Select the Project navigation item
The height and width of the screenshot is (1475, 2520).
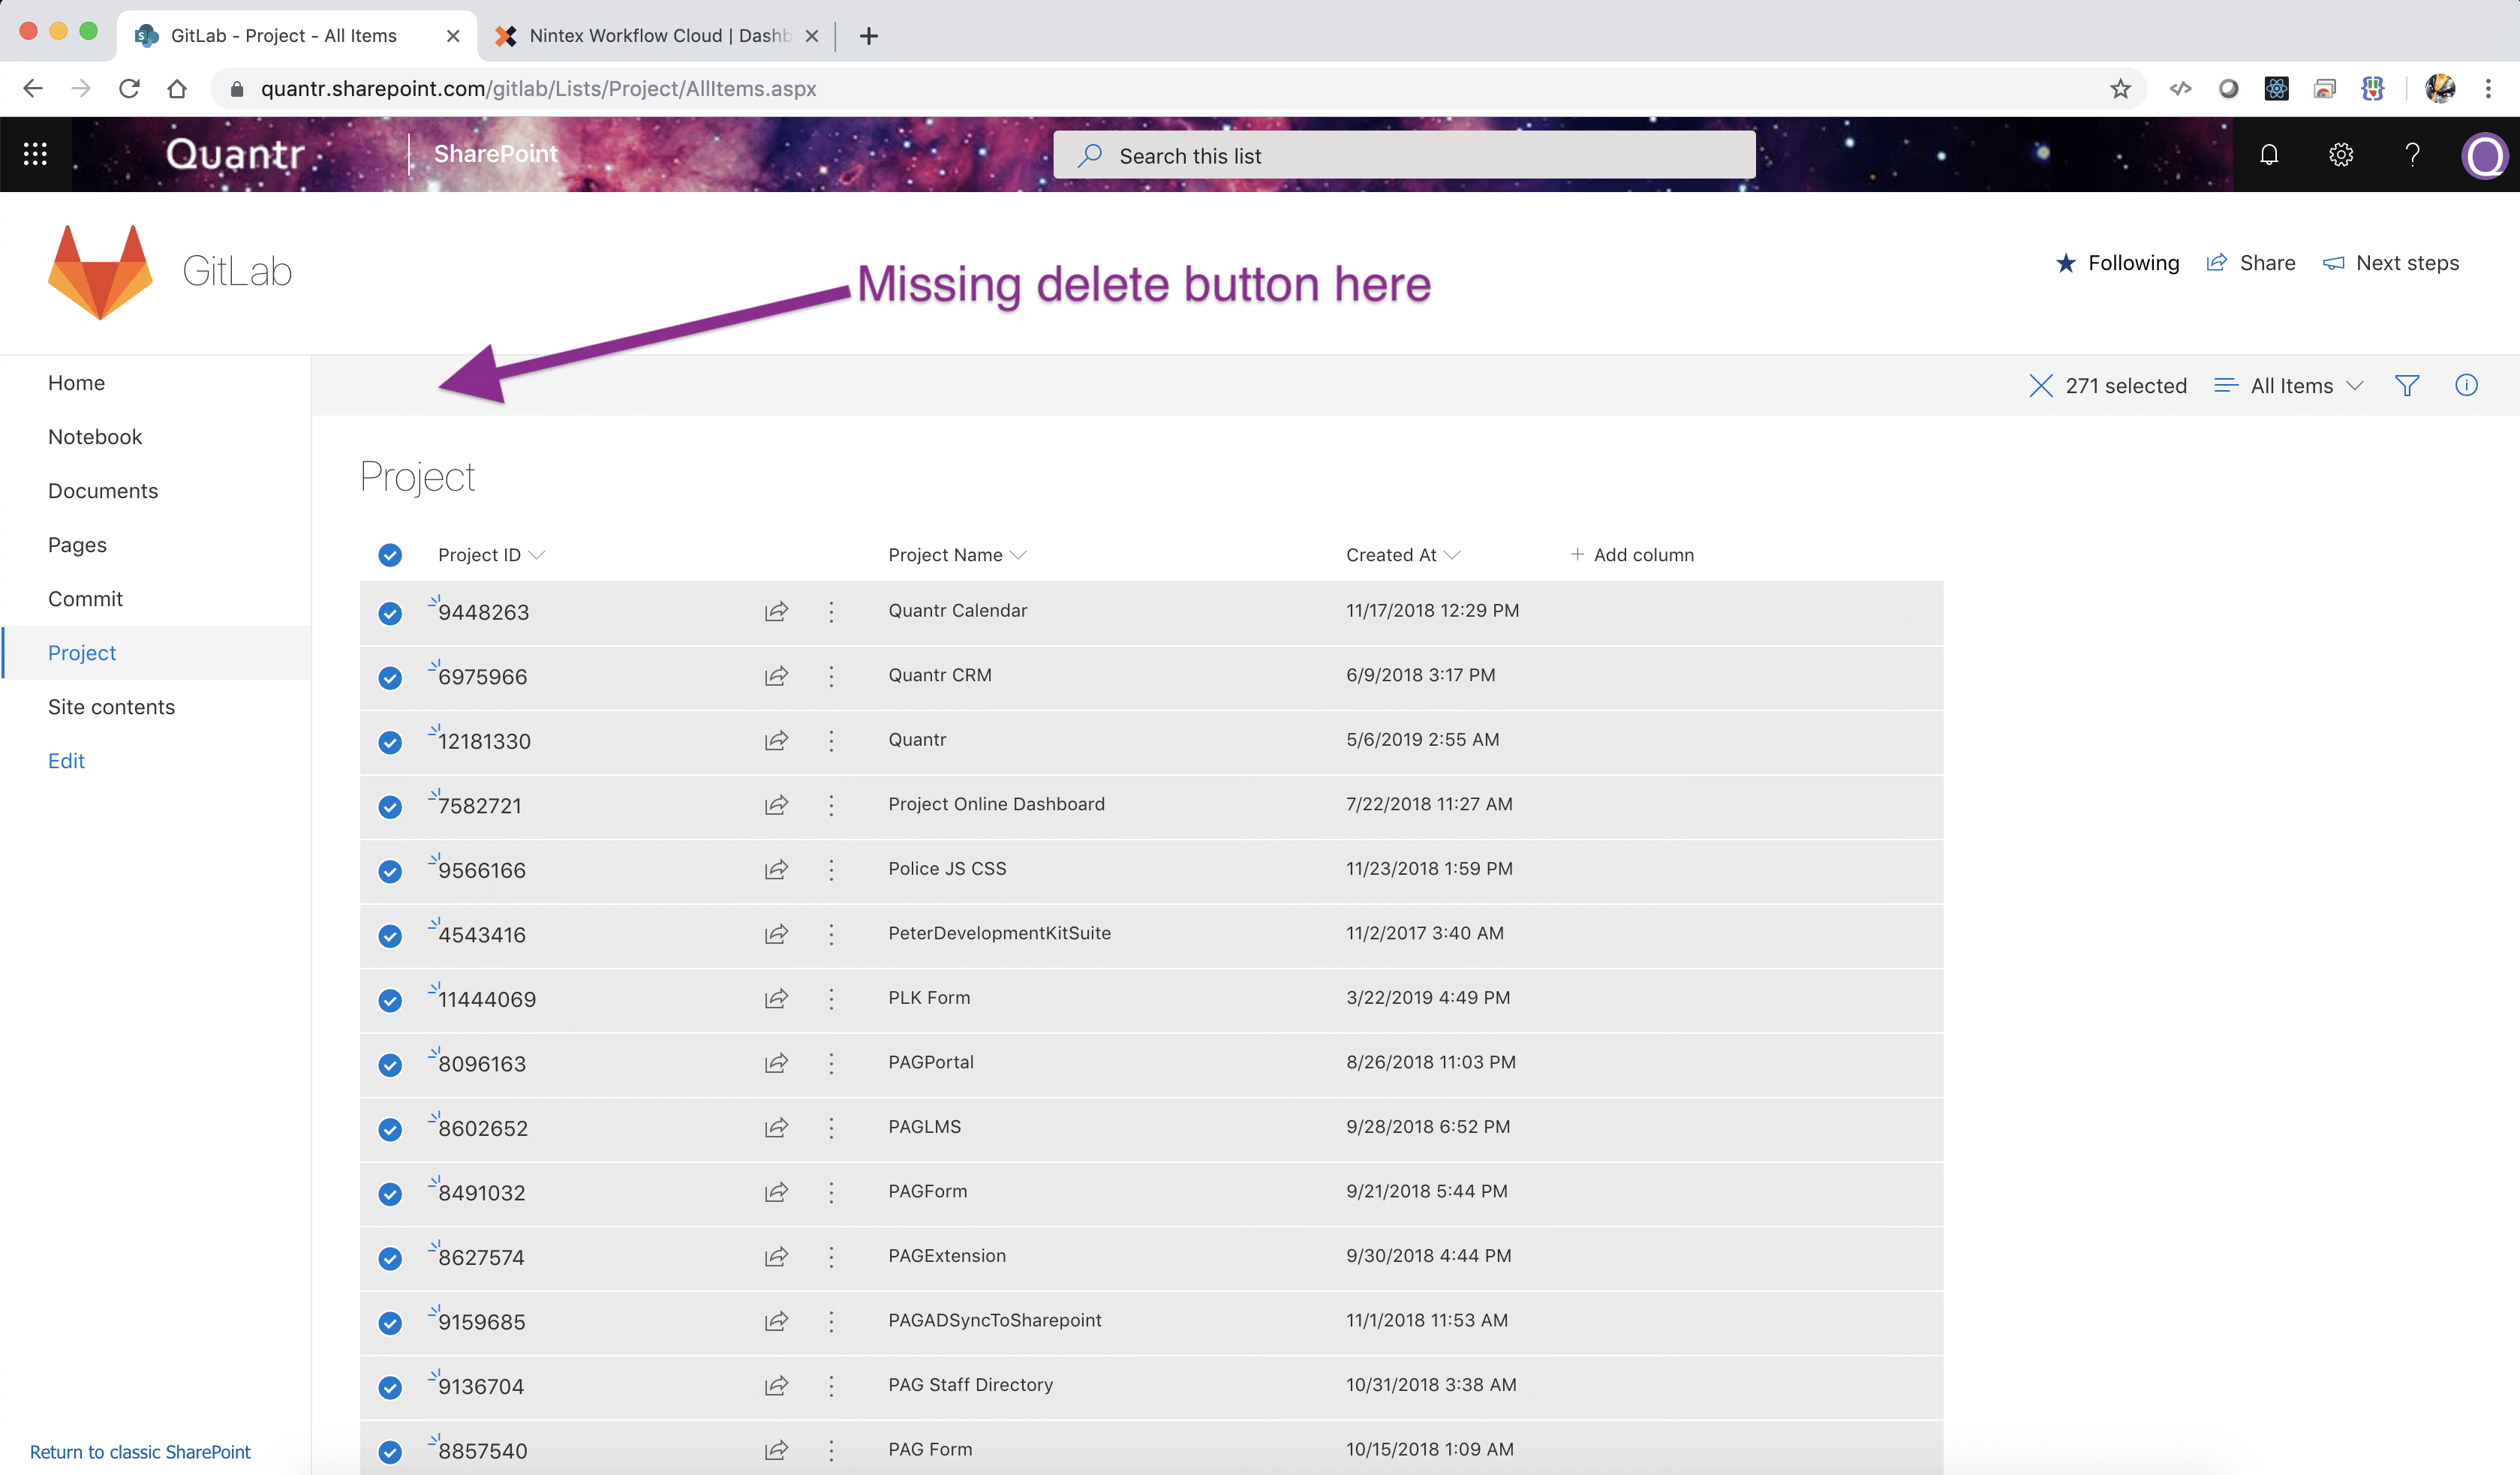[82, 653]
